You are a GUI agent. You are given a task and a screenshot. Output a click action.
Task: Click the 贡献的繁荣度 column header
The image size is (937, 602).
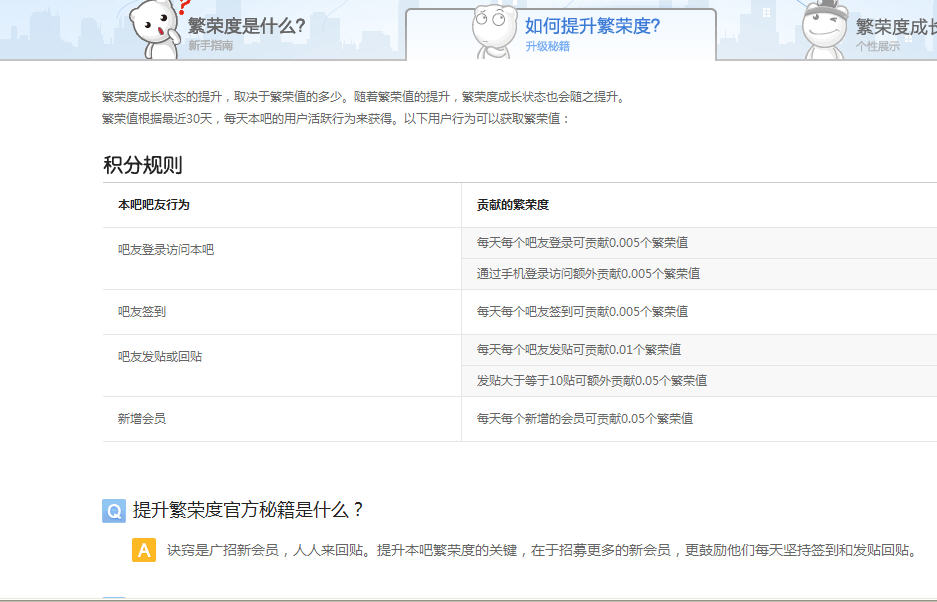click(x=513, y=204)
